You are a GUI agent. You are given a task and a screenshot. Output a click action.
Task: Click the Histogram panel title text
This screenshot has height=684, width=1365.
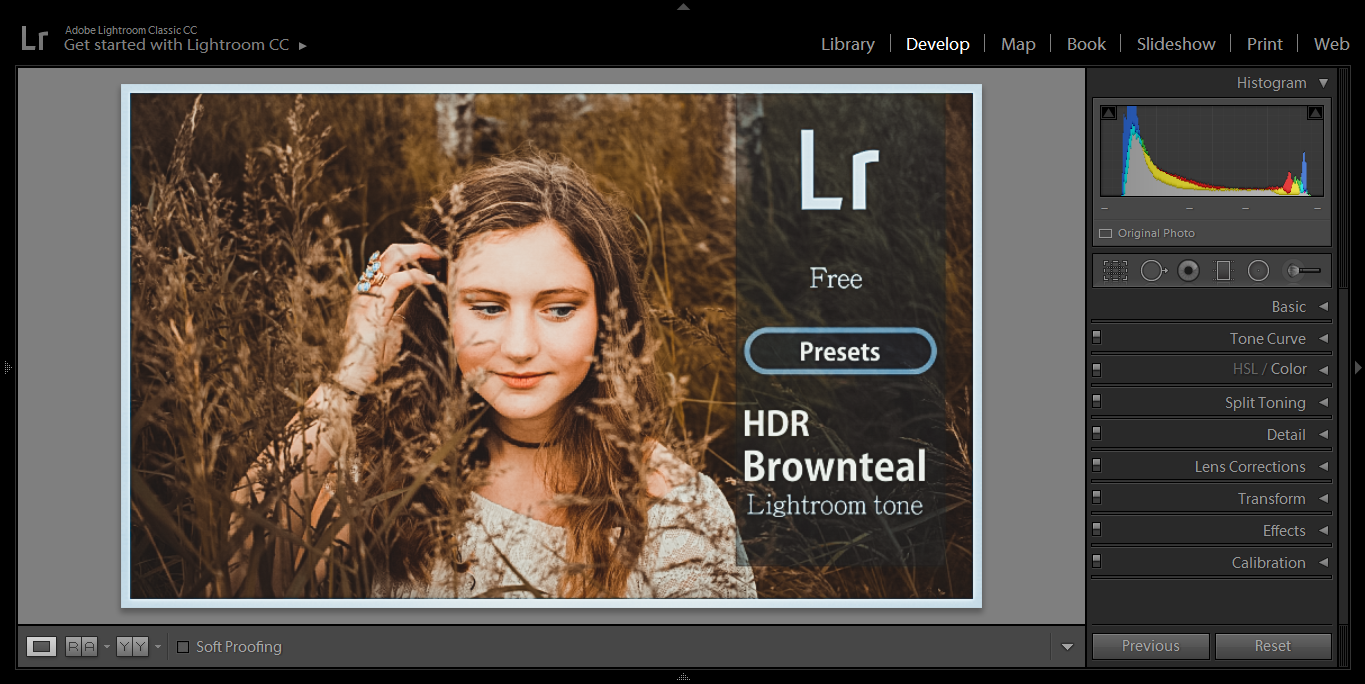coord(1271,83)
